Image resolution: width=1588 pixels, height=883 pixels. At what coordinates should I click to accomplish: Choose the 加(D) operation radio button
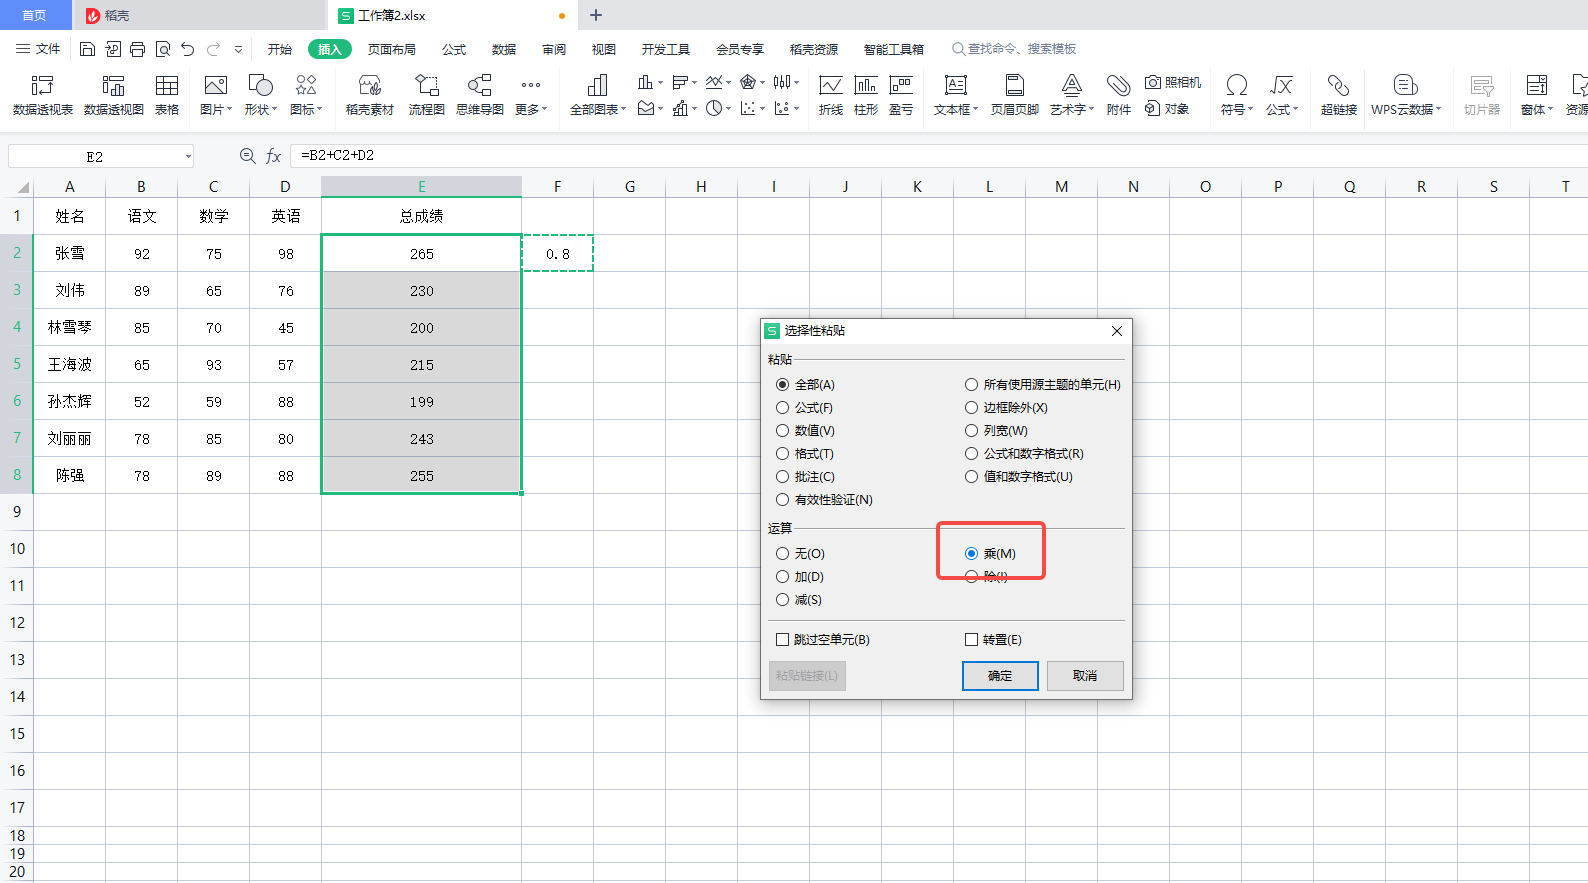click(783, 577)
